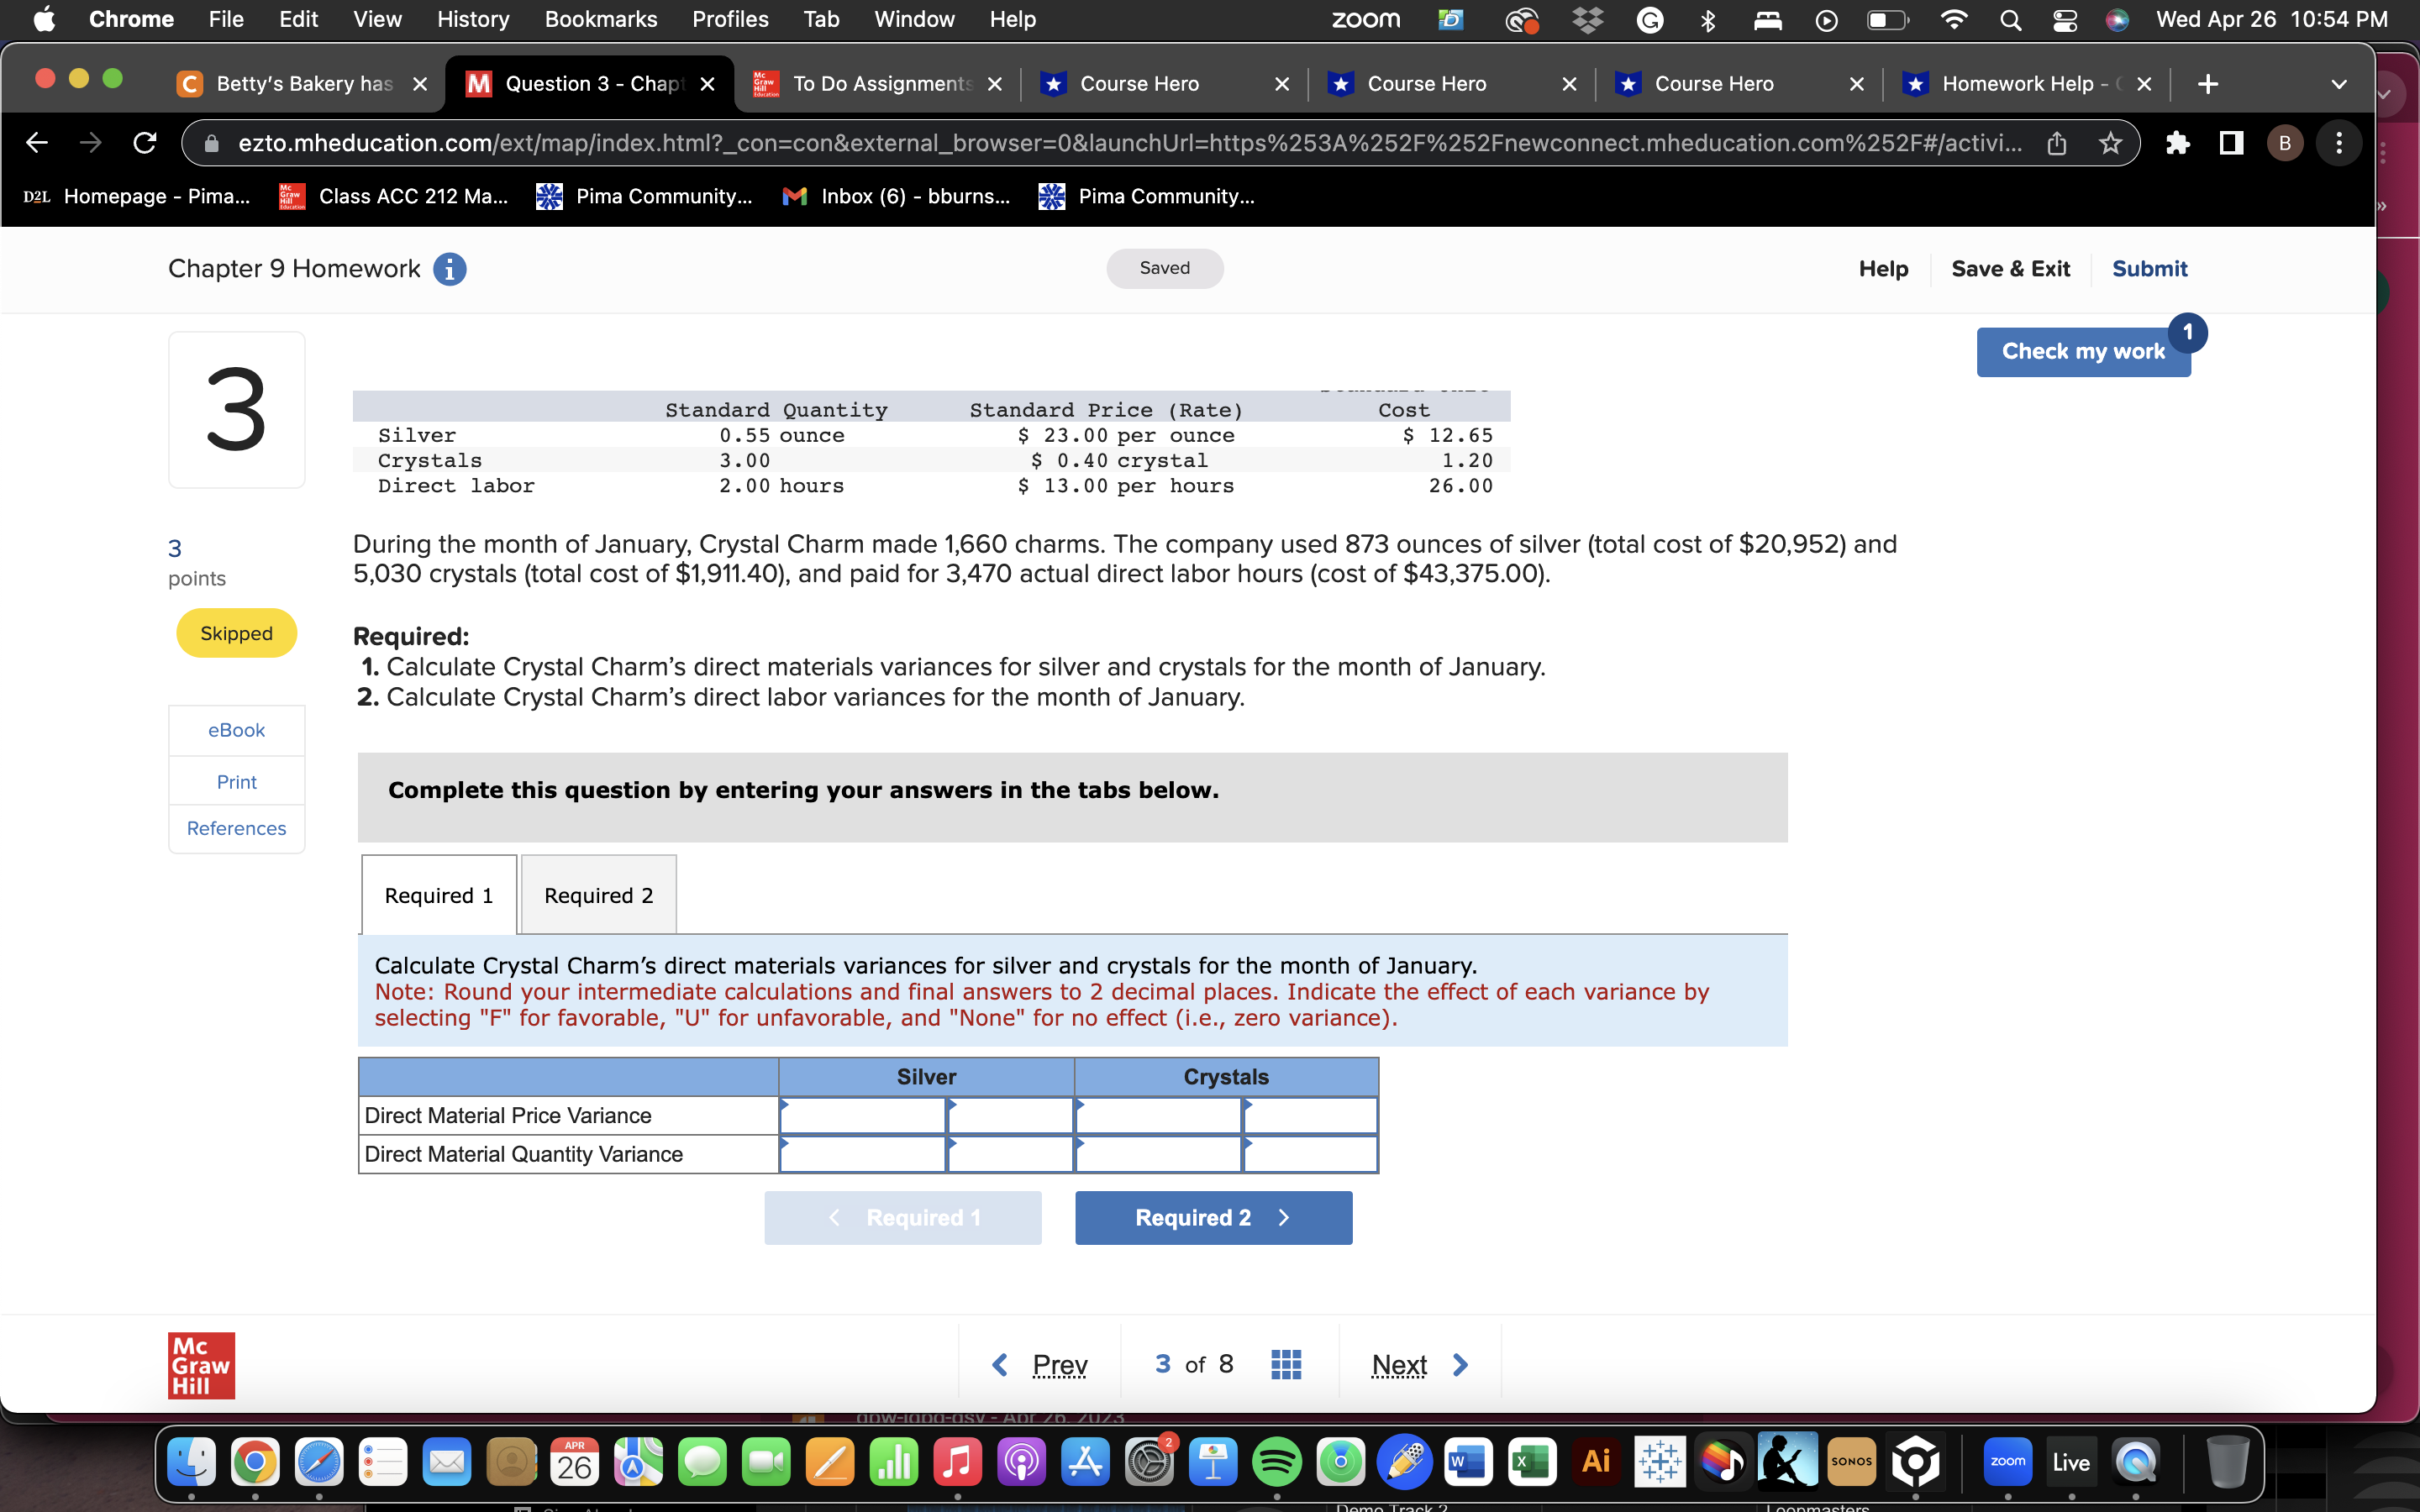Open Silver price variance effect dropdown
The height and width of the screenshot is (1512, 2420).
(1010, 1115)
